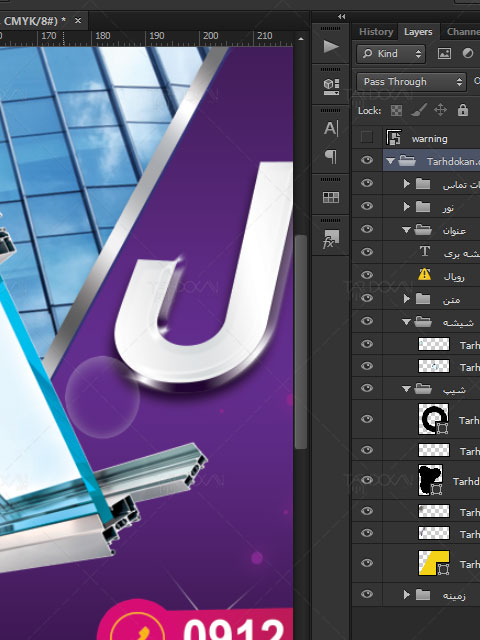Image resolution: width=480 pixels, height=640 pixels.
Task: Hide the زمینه group visibility eye
Action: pyautogui.click(x=367, y=594)
